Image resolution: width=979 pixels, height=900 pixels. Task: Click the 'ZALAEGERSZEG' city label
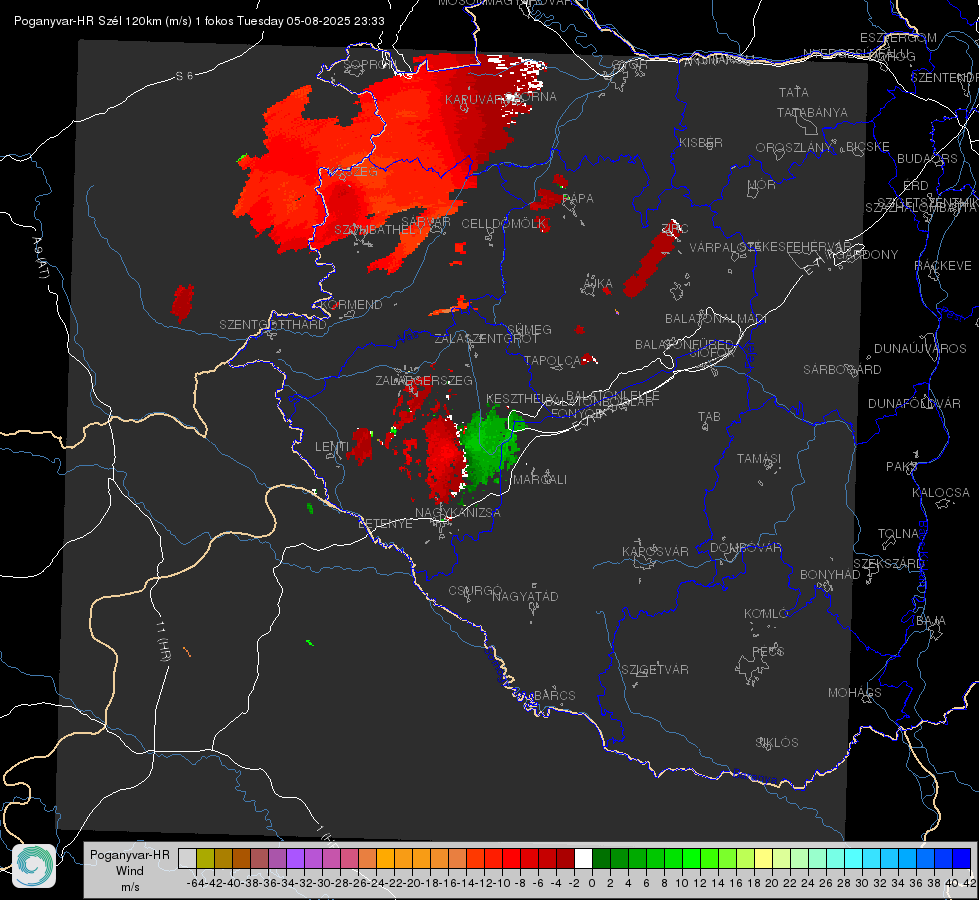click(424, 380)
